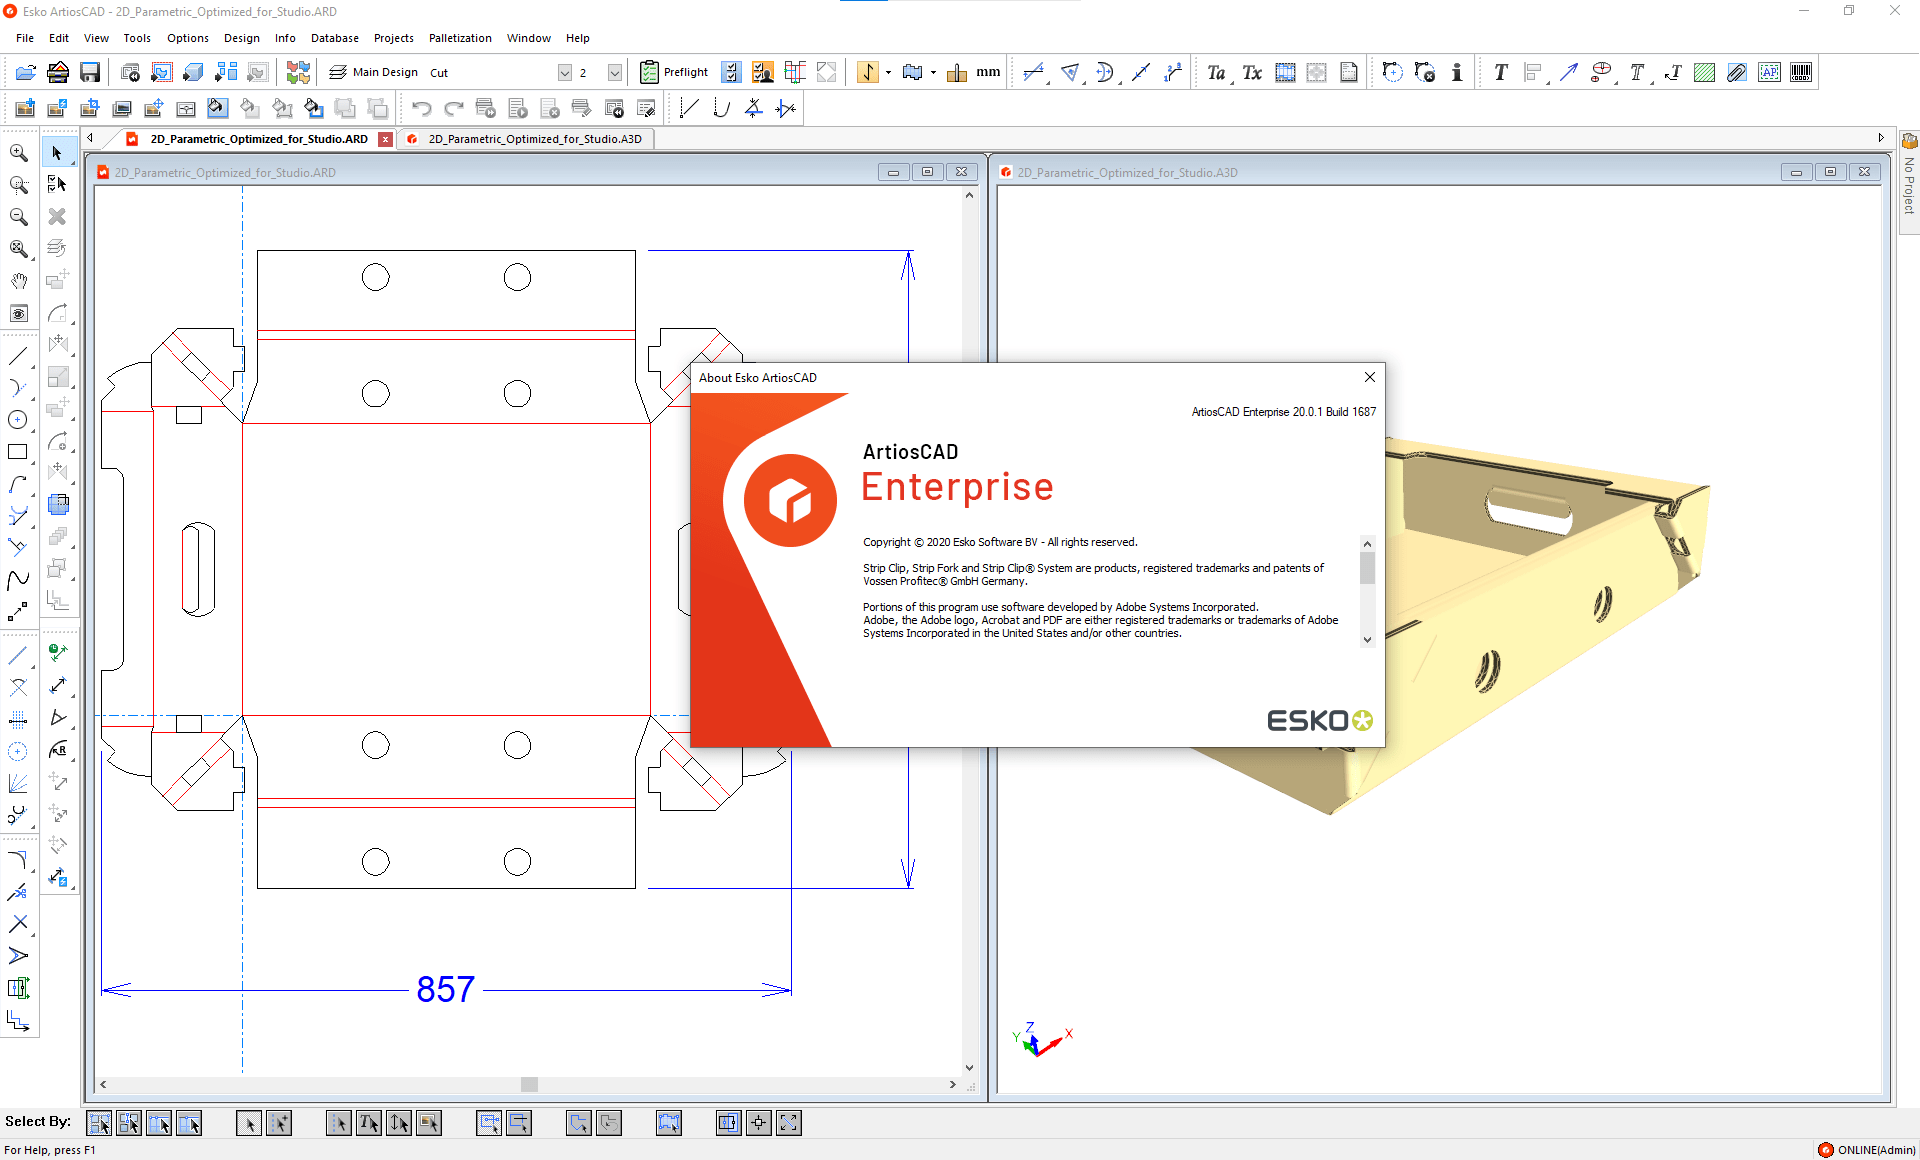
Task: Click the red close button on the ARD tab
Action: (385, 139)
